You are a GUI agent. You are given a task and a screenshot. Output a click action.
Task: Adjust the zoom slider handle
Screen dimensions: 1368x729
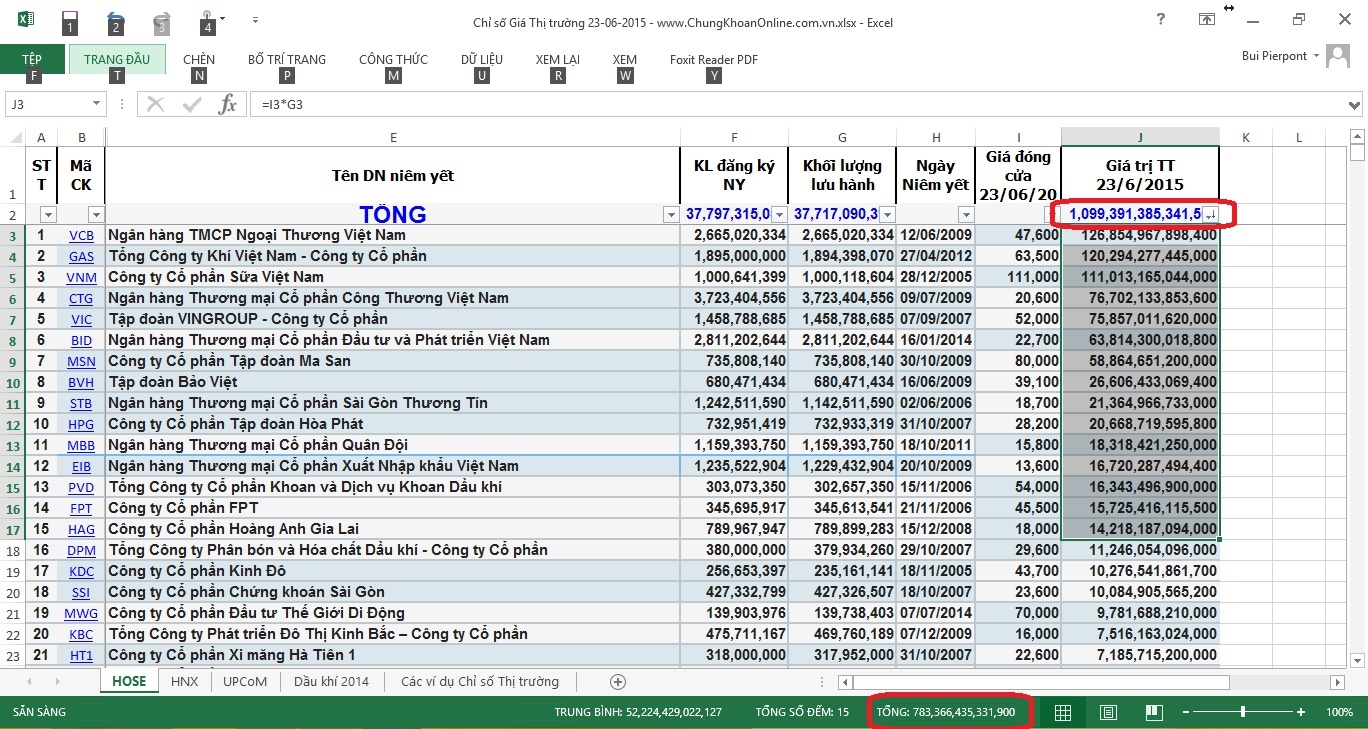click(1243, 712)
